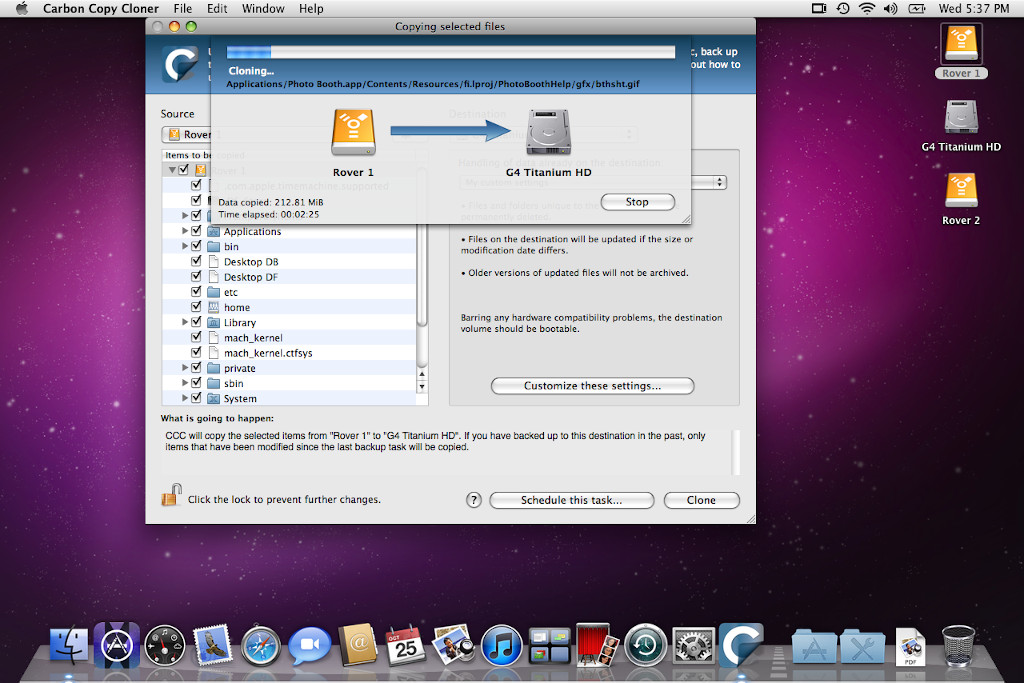Click the Clone button
The image size is (1024, 683).
(701, 500)
